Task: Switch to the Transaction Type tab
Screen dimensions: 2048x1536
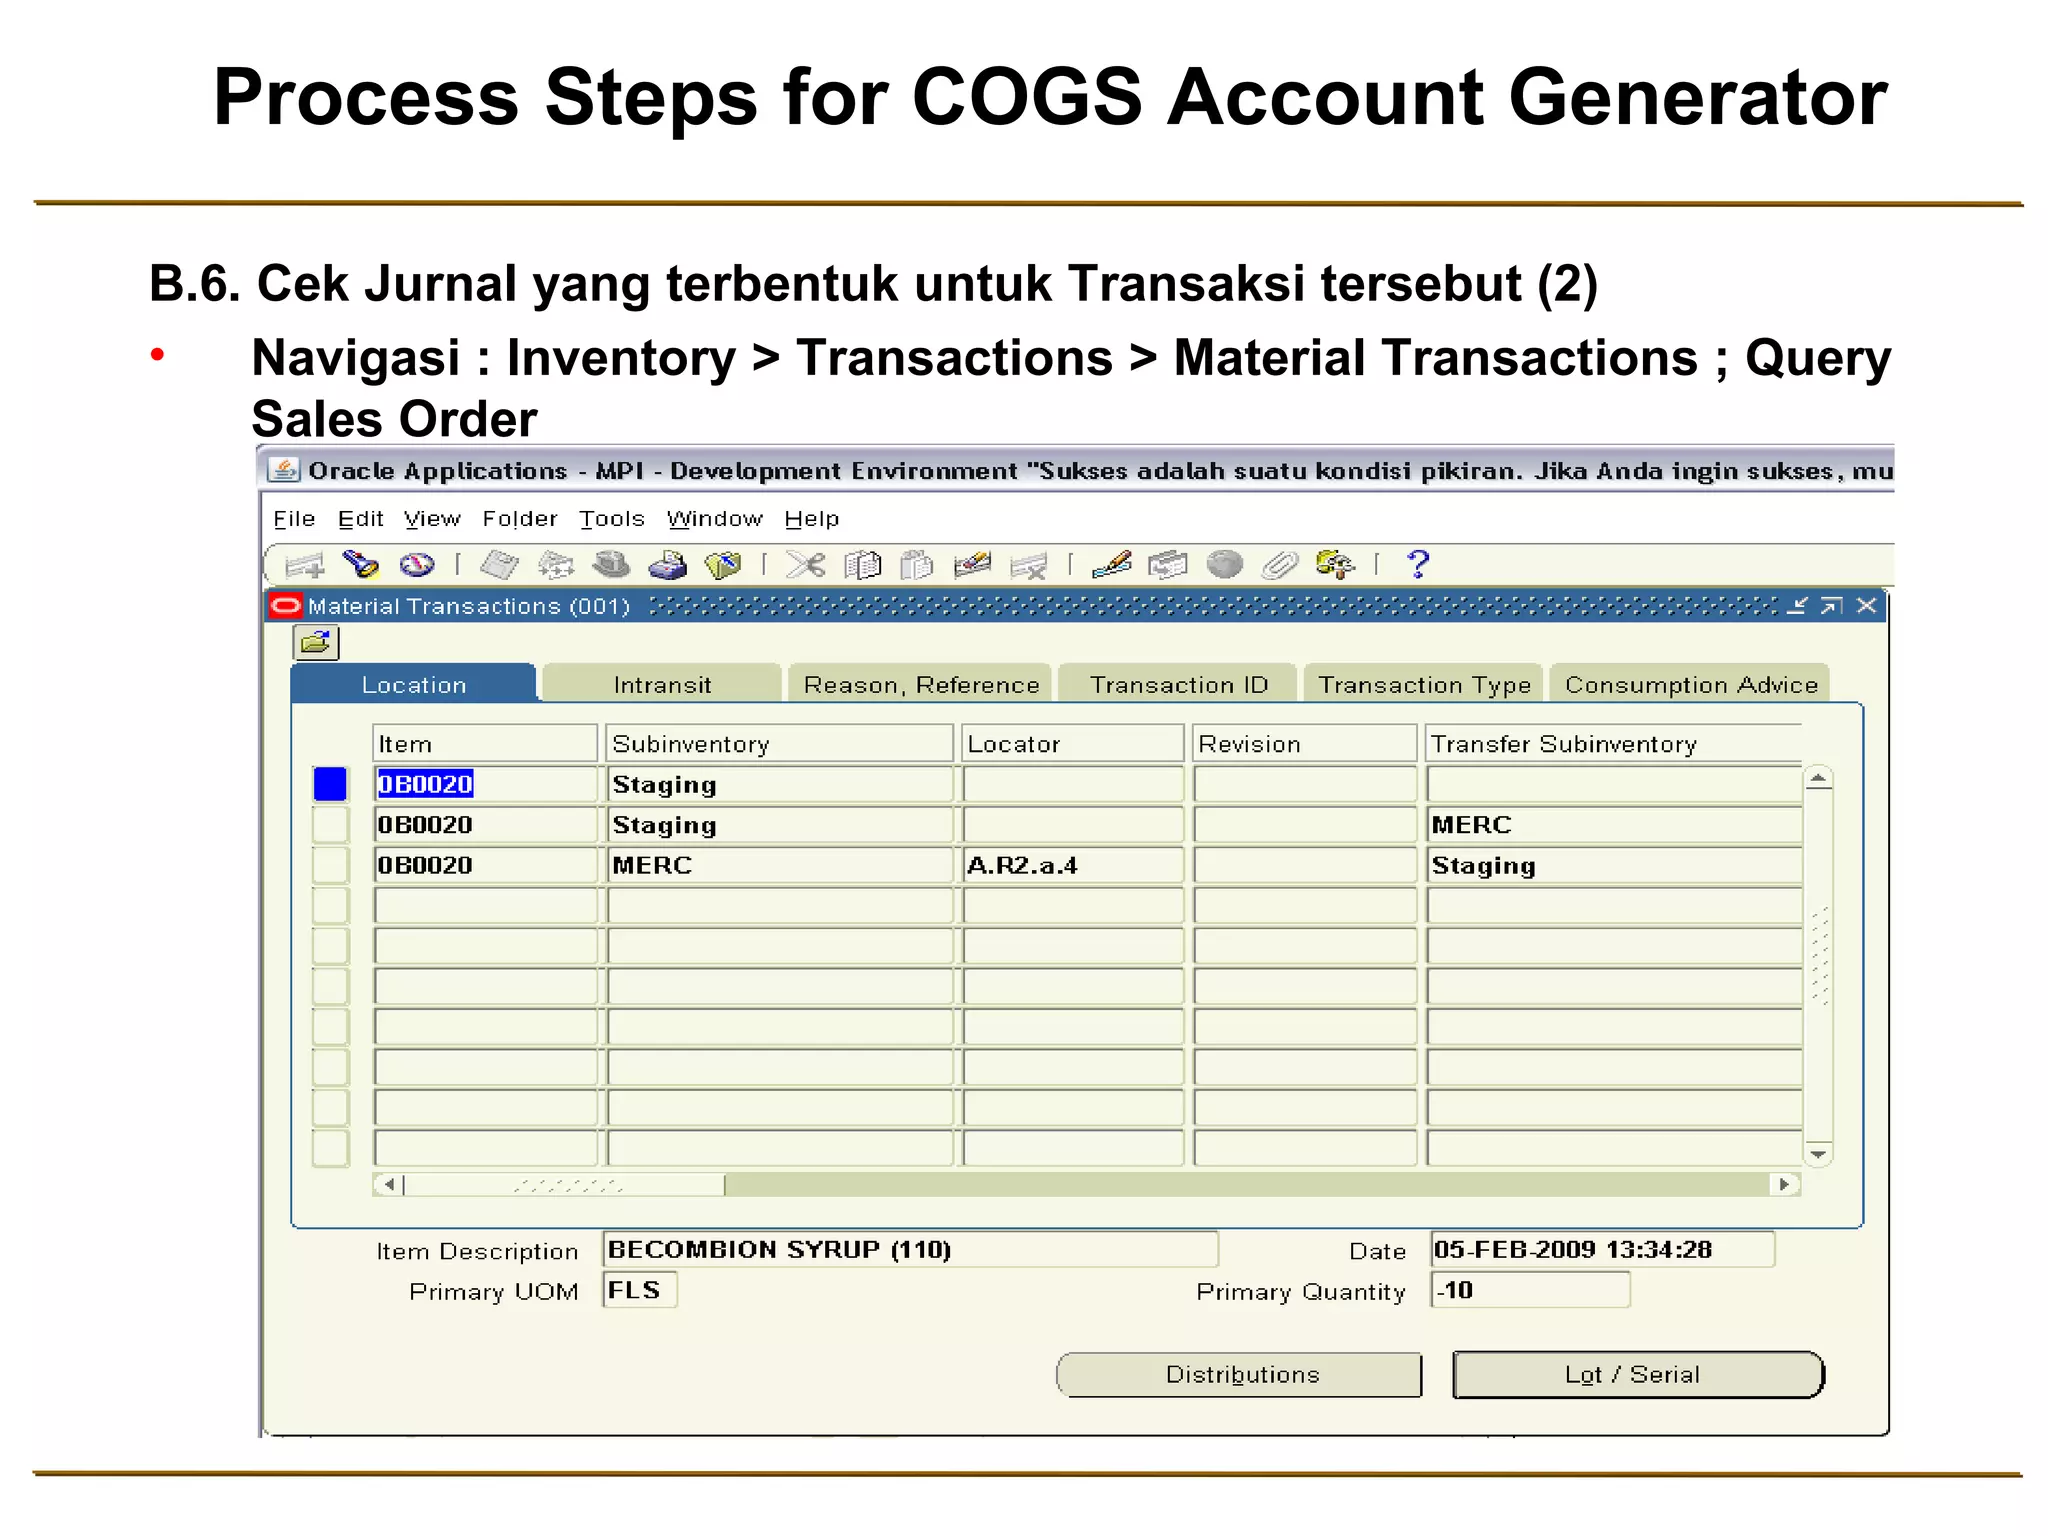Action: coord(1424,684)
